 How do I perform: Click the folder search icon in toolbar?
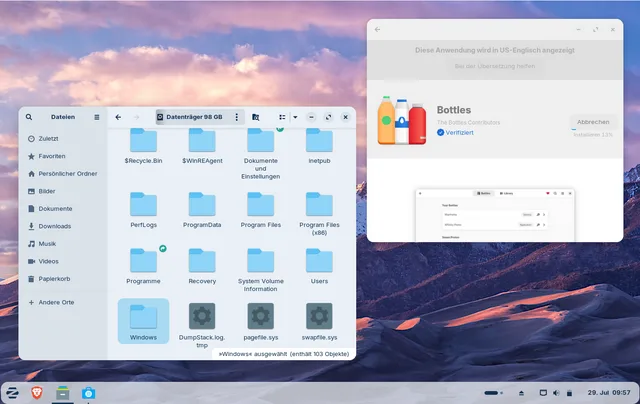(256, 117)
